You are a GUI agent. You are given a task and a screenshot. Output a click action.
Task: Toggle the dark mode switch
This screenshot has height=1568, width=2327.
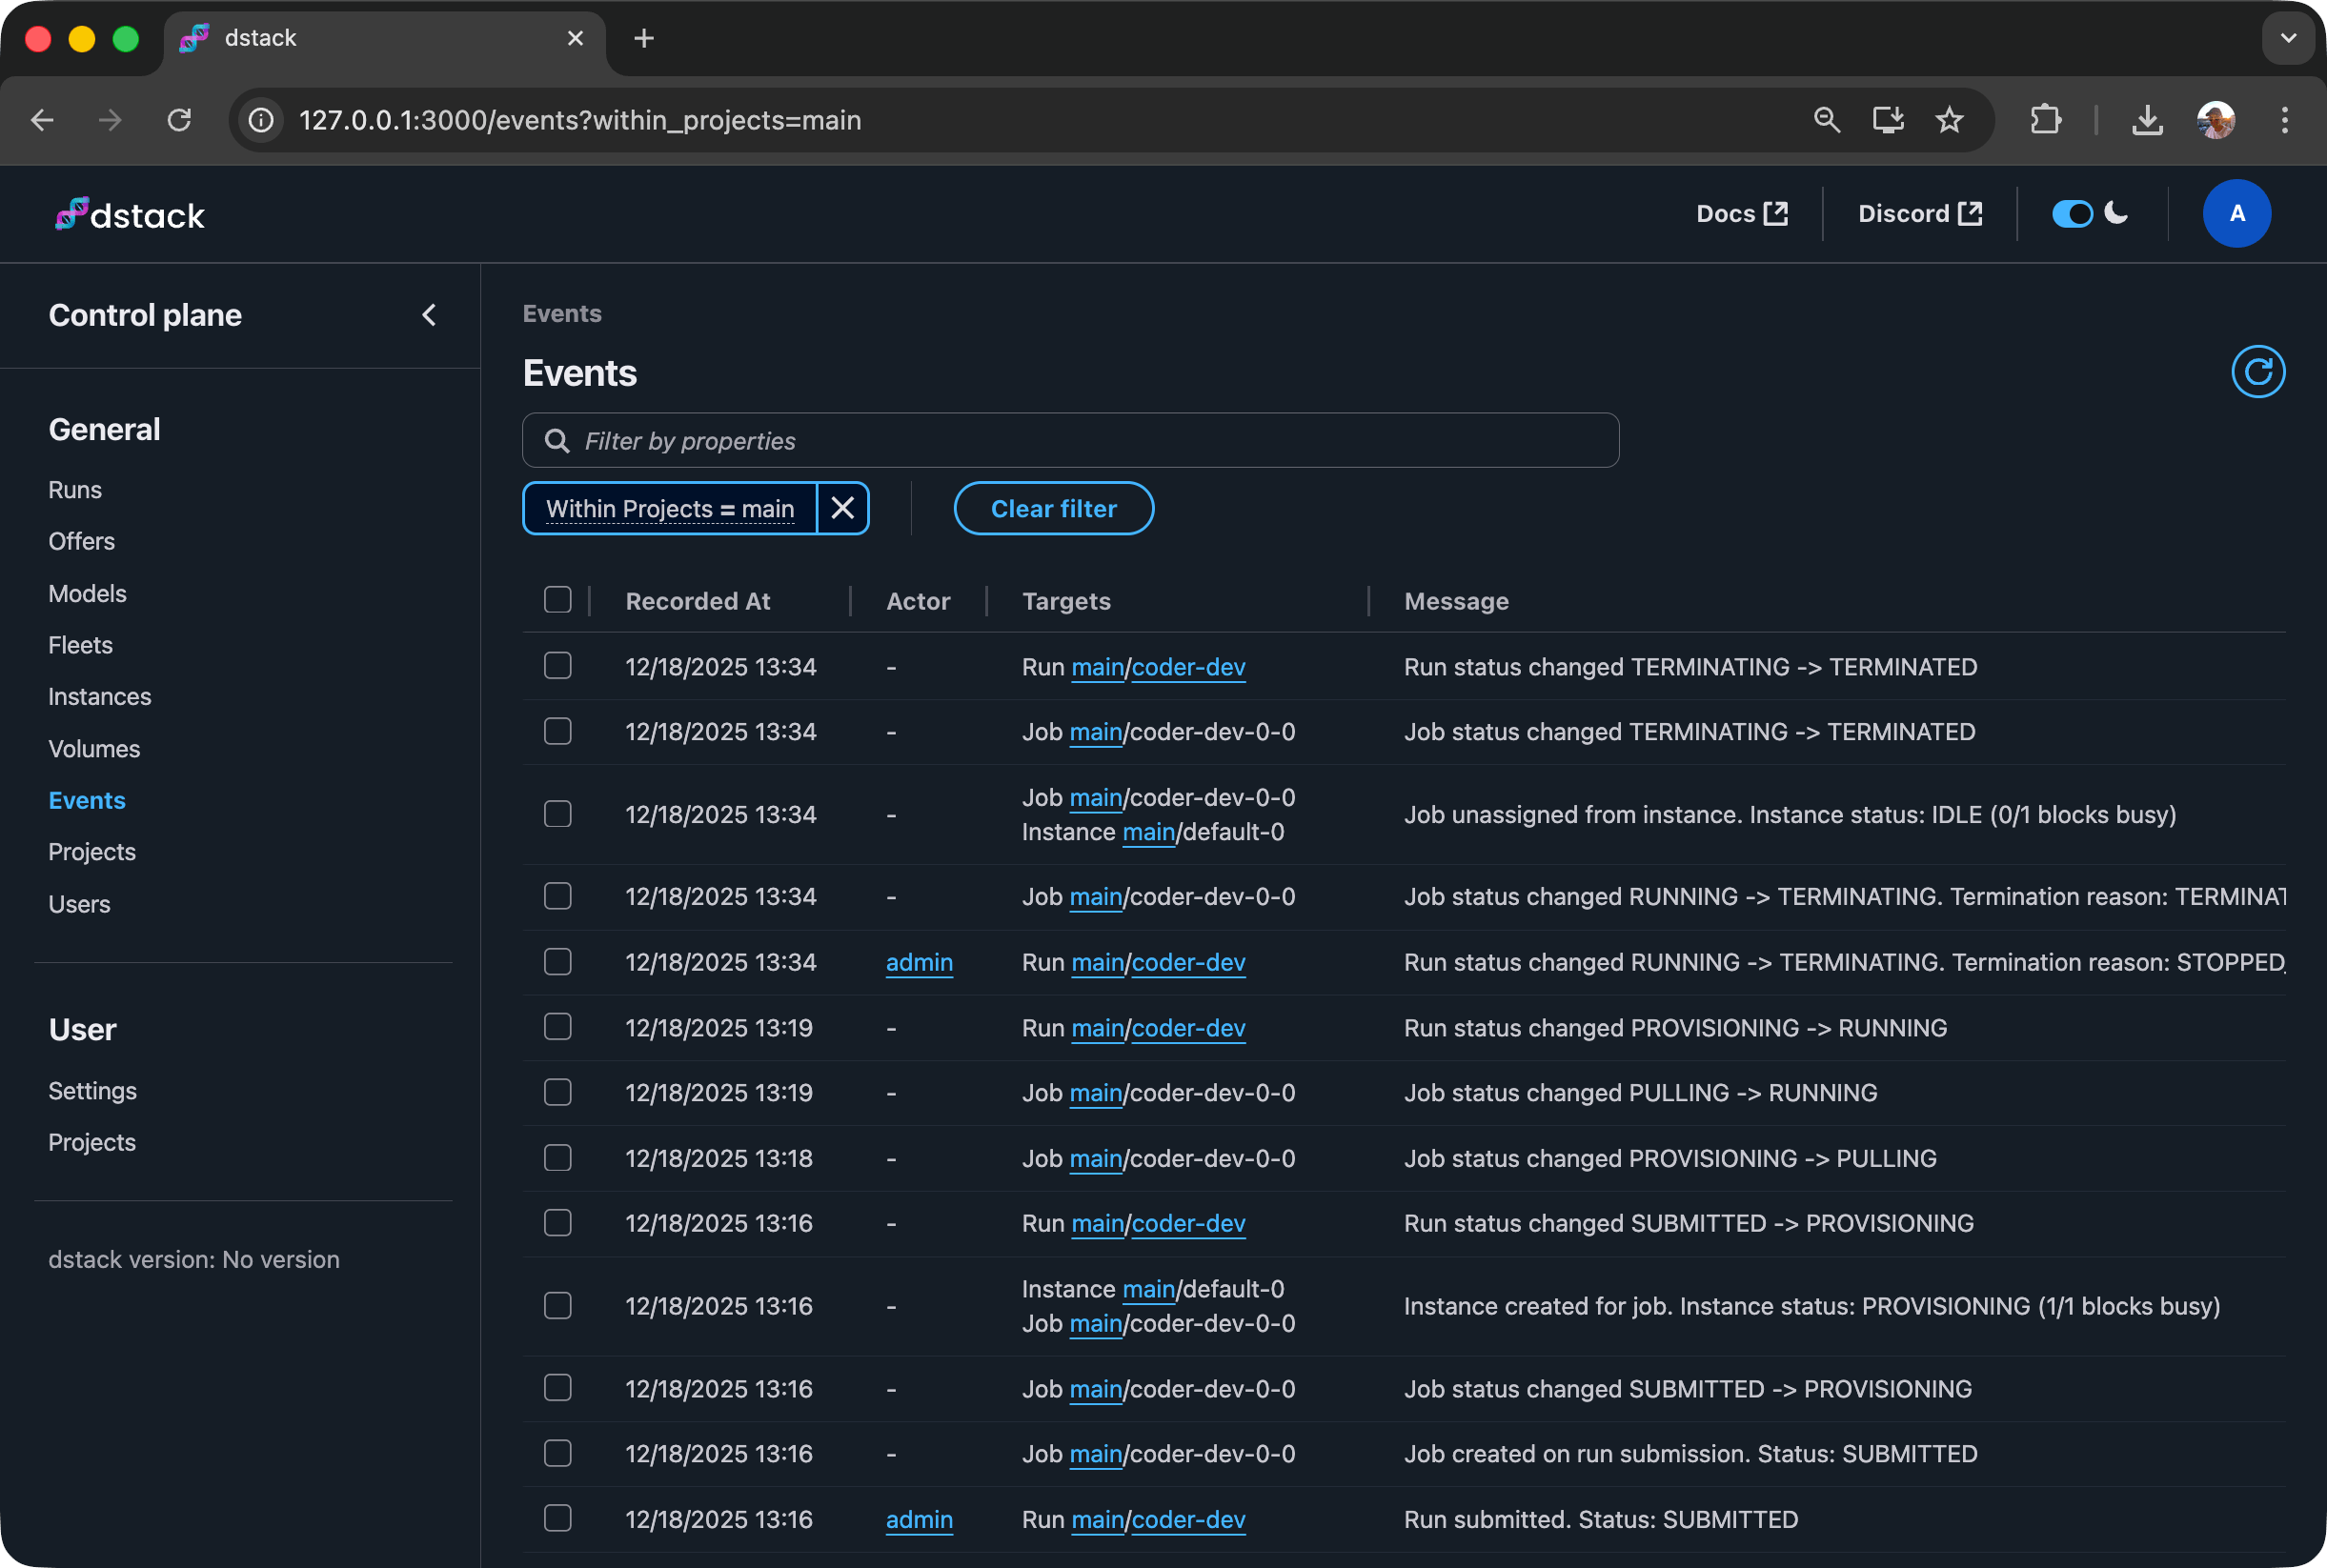pyautogui.click(x=2072, y=213)
